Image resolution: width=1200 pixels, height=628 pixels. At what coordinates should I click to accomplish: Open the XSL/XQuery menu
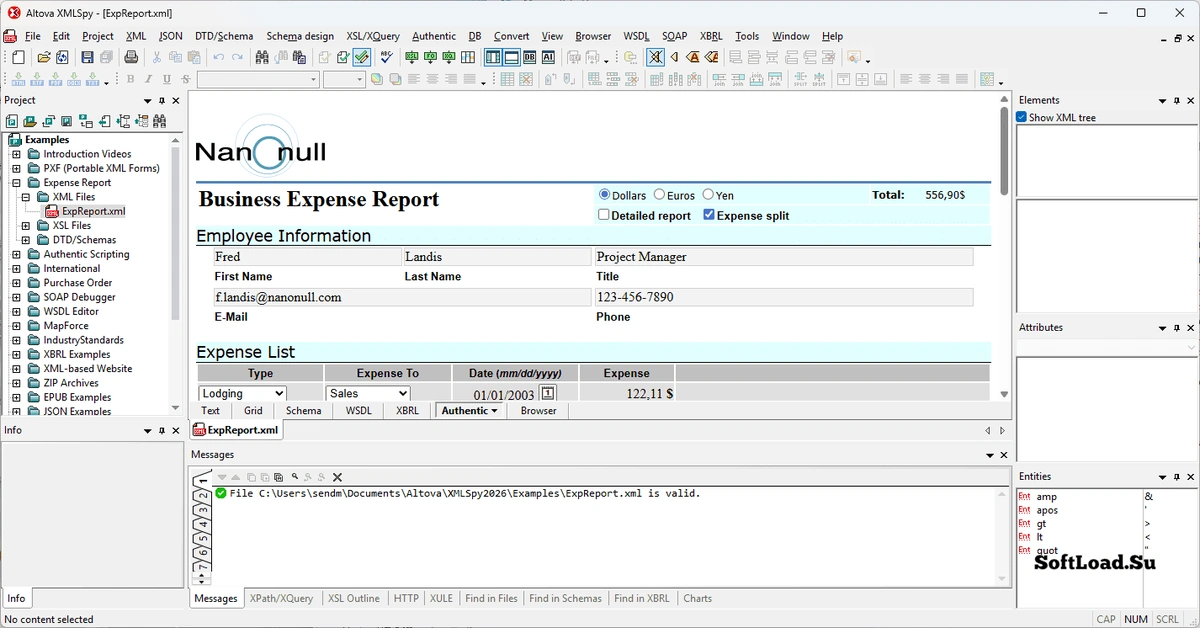(373, 36)
